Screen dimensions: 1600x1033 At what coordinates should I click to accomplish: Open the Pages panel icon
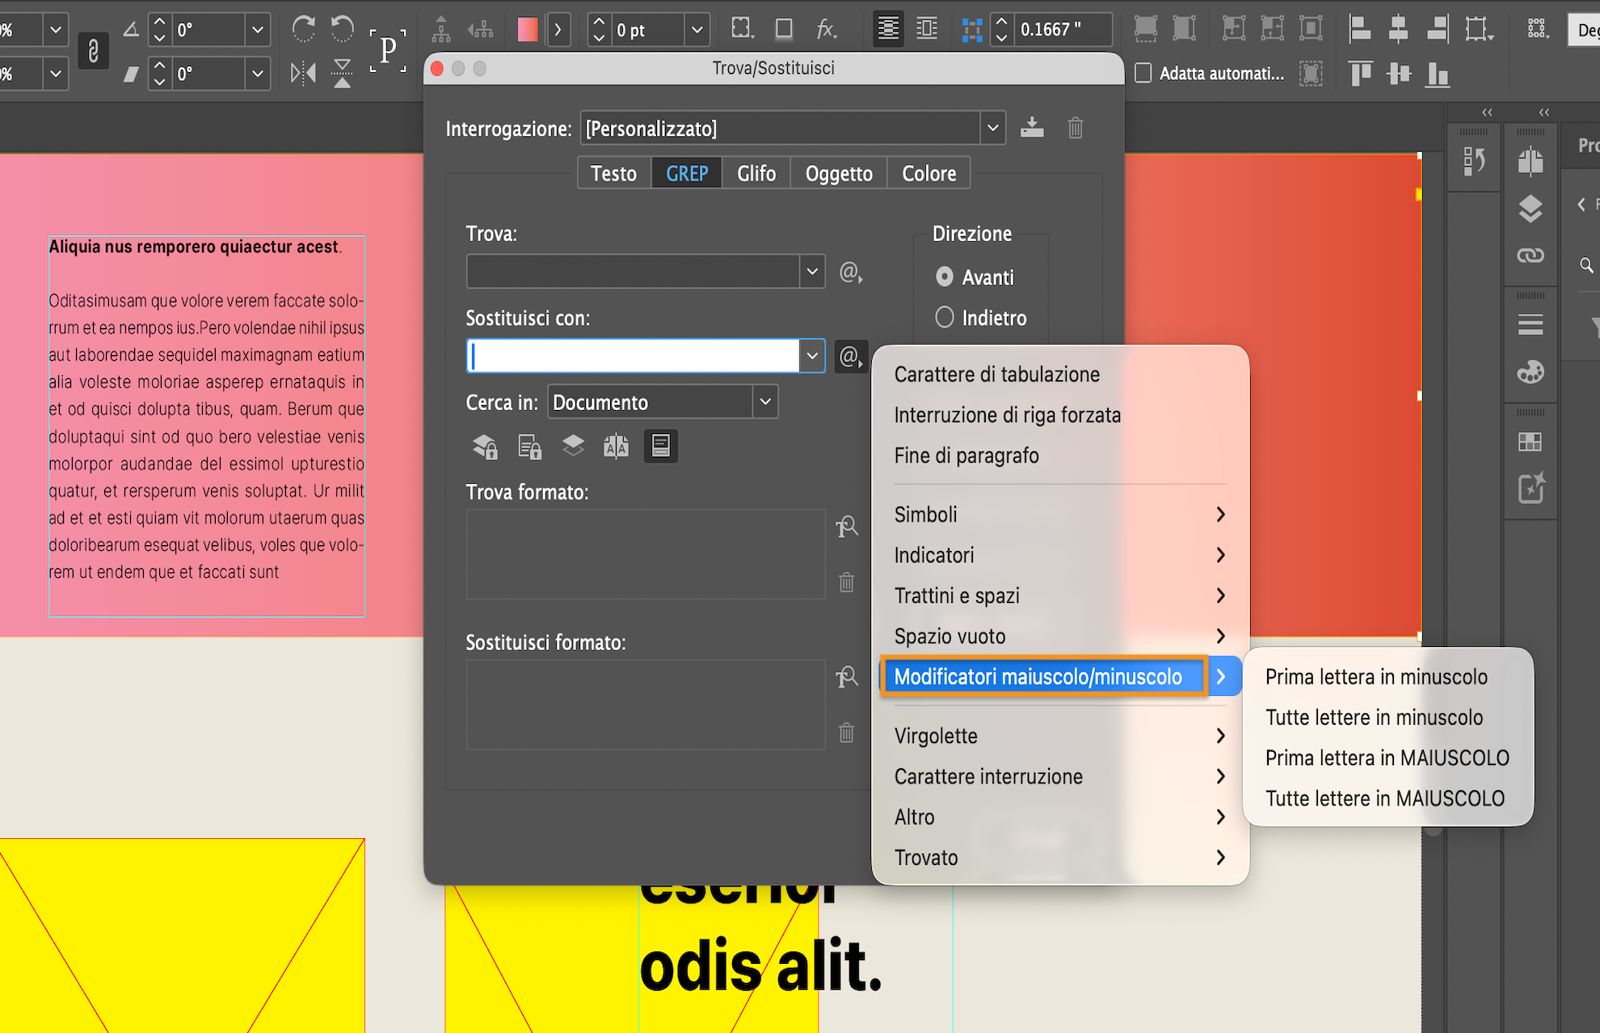point(1530,161)
